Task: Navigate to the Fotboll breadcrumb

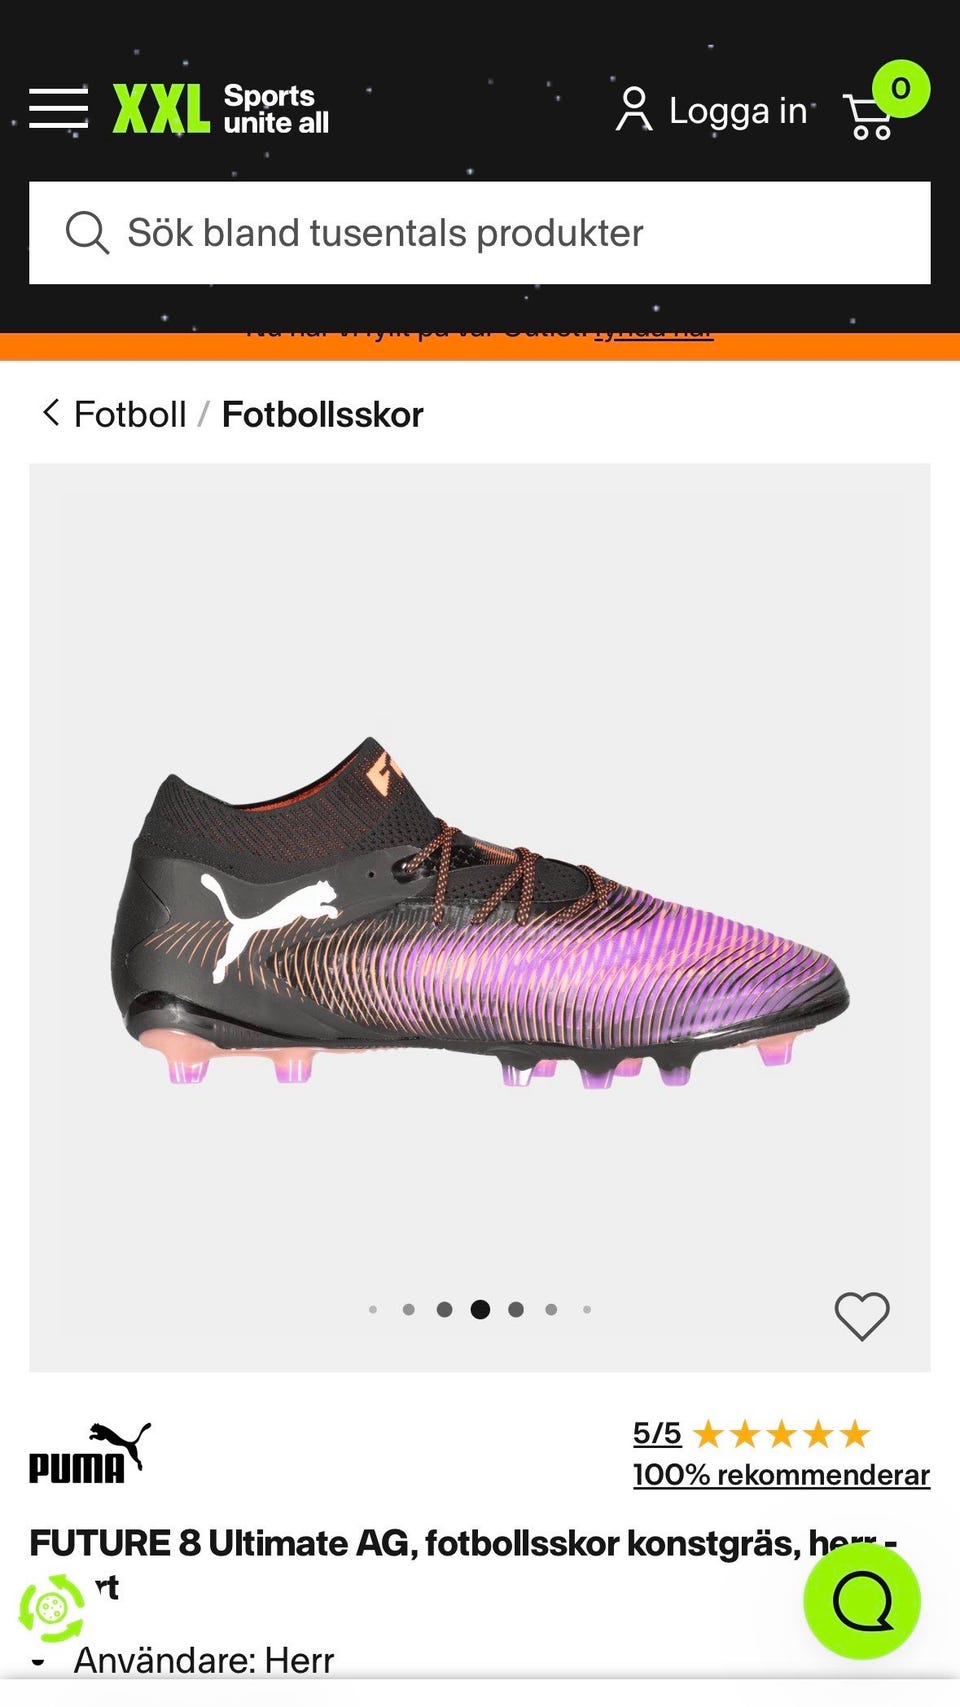Action: (x=130, y=414)
